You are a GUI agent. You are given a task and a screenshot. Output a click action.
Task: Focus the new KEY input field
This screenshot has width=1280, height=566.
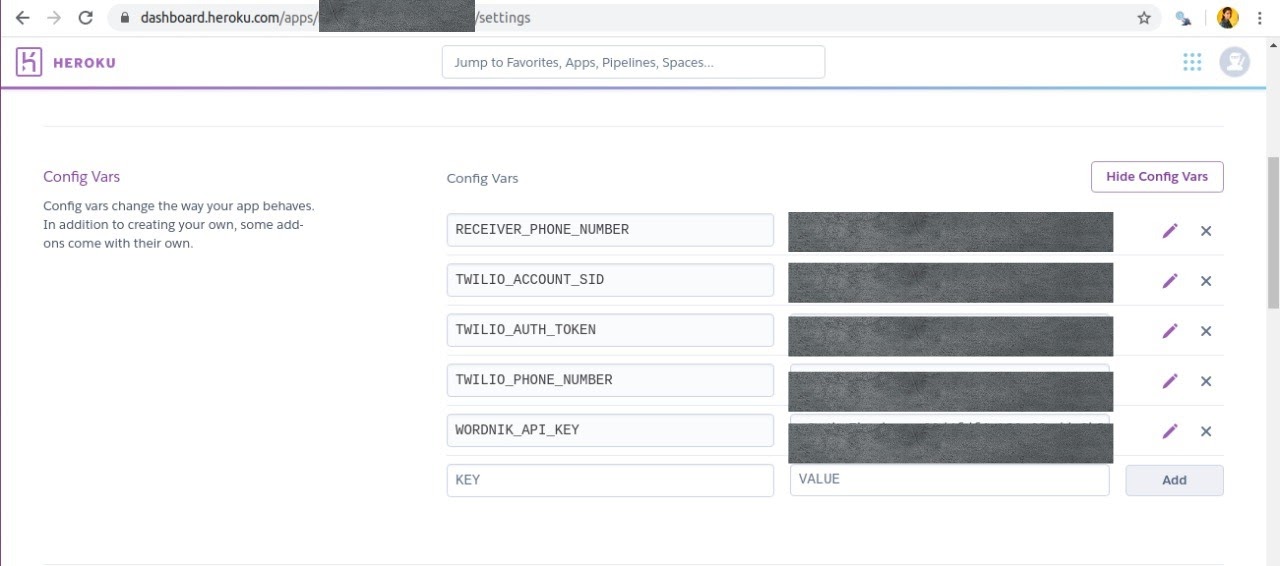[610, 480]
